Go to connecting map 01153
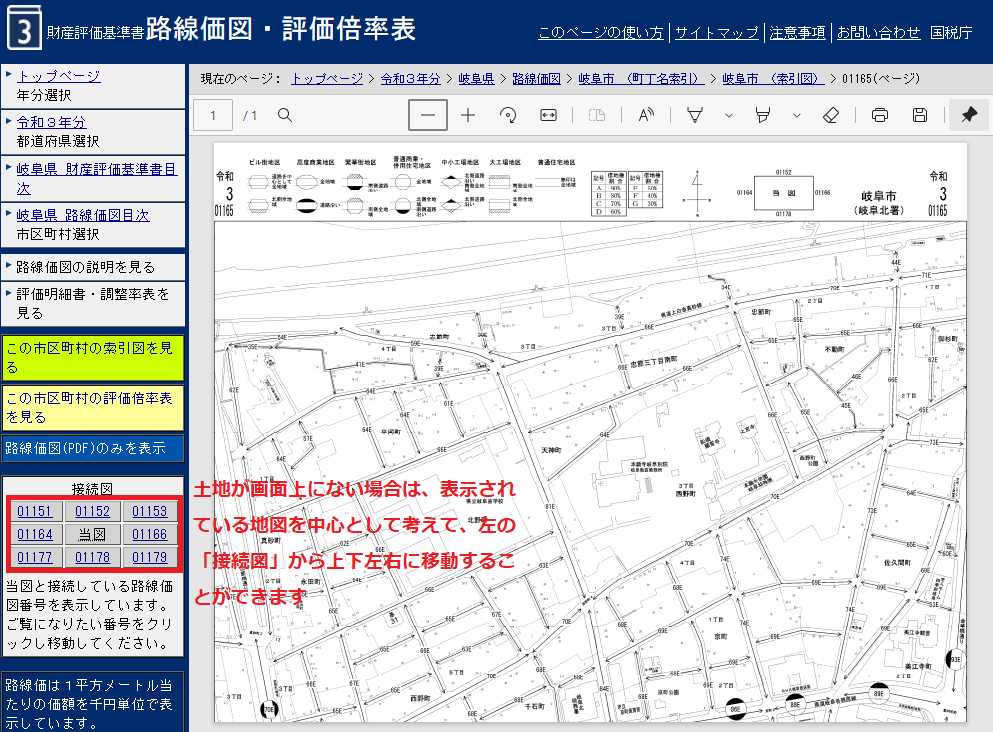The width and height of the screenshot is (993, 732). (149, 512)
